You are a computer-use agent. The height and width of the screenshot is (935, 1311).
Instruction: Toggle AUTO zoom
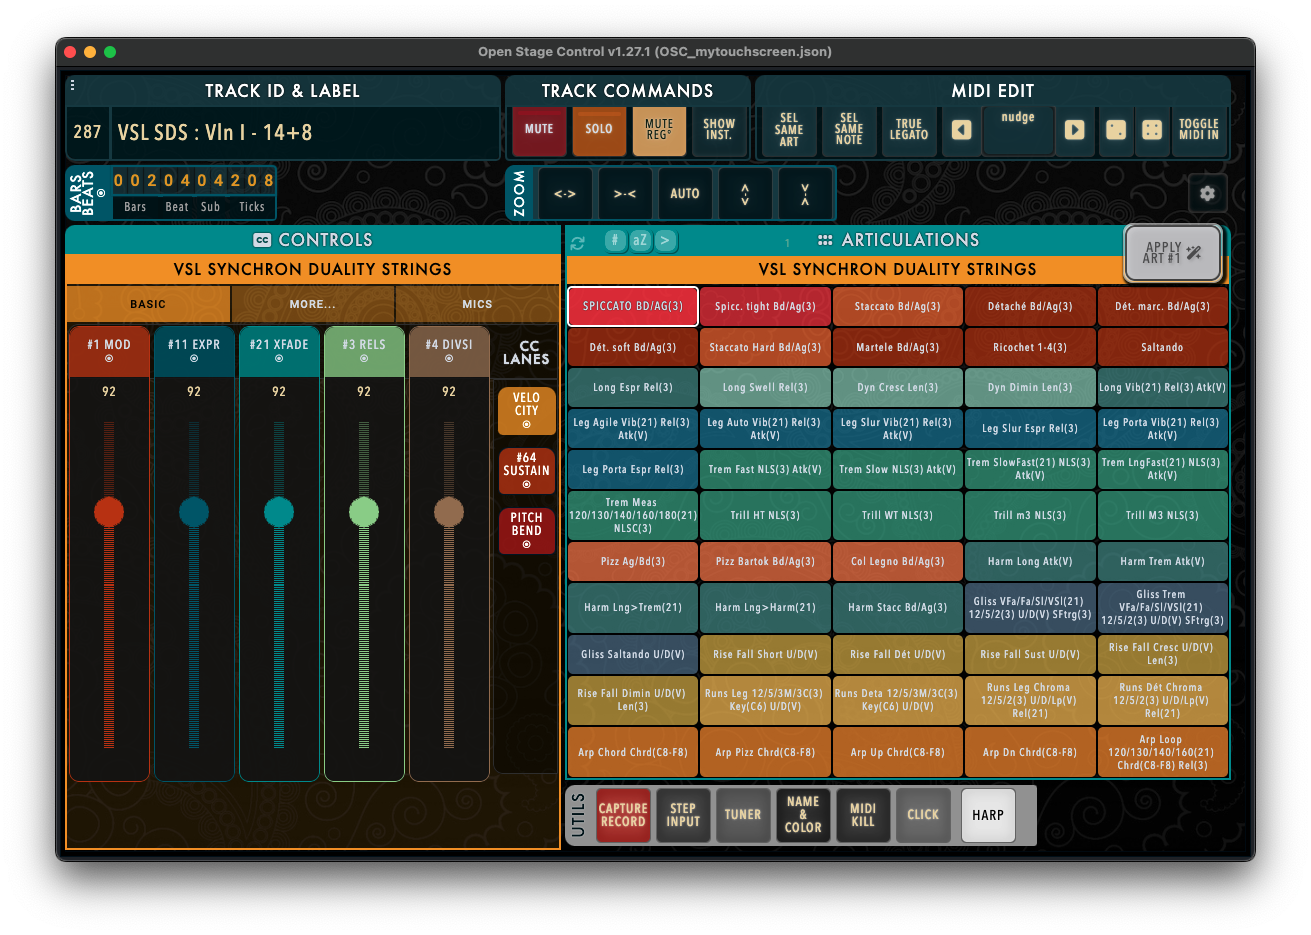[x=685, y=193]
